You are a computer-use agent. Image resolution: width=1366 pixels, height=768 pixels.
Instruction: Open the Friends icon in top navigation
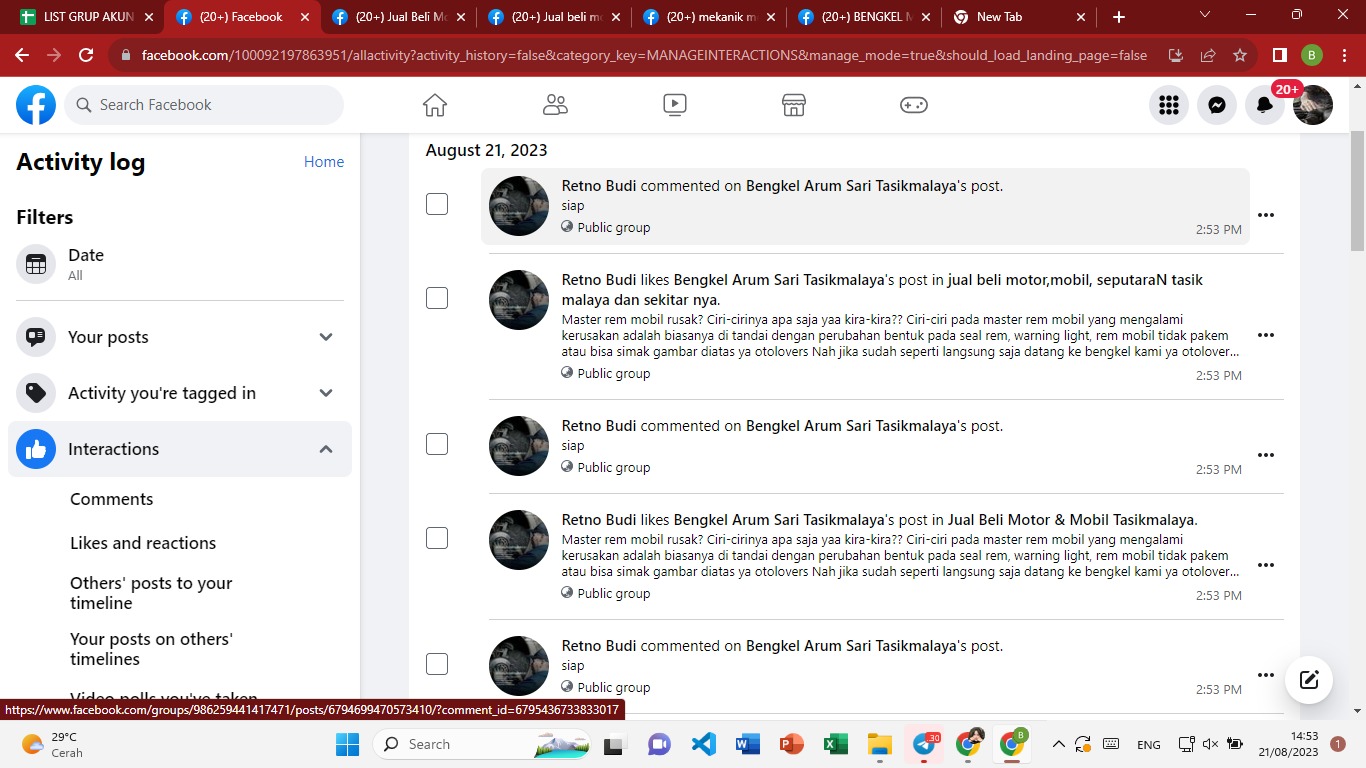[555, 105]
